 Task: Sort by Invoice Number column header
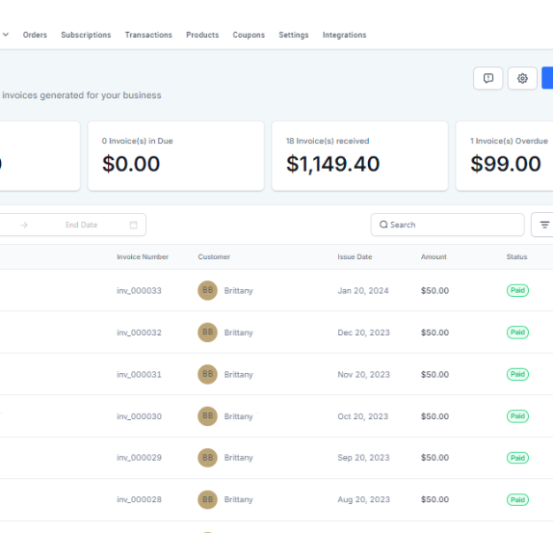pyautogui.click(x=142, y=257)
